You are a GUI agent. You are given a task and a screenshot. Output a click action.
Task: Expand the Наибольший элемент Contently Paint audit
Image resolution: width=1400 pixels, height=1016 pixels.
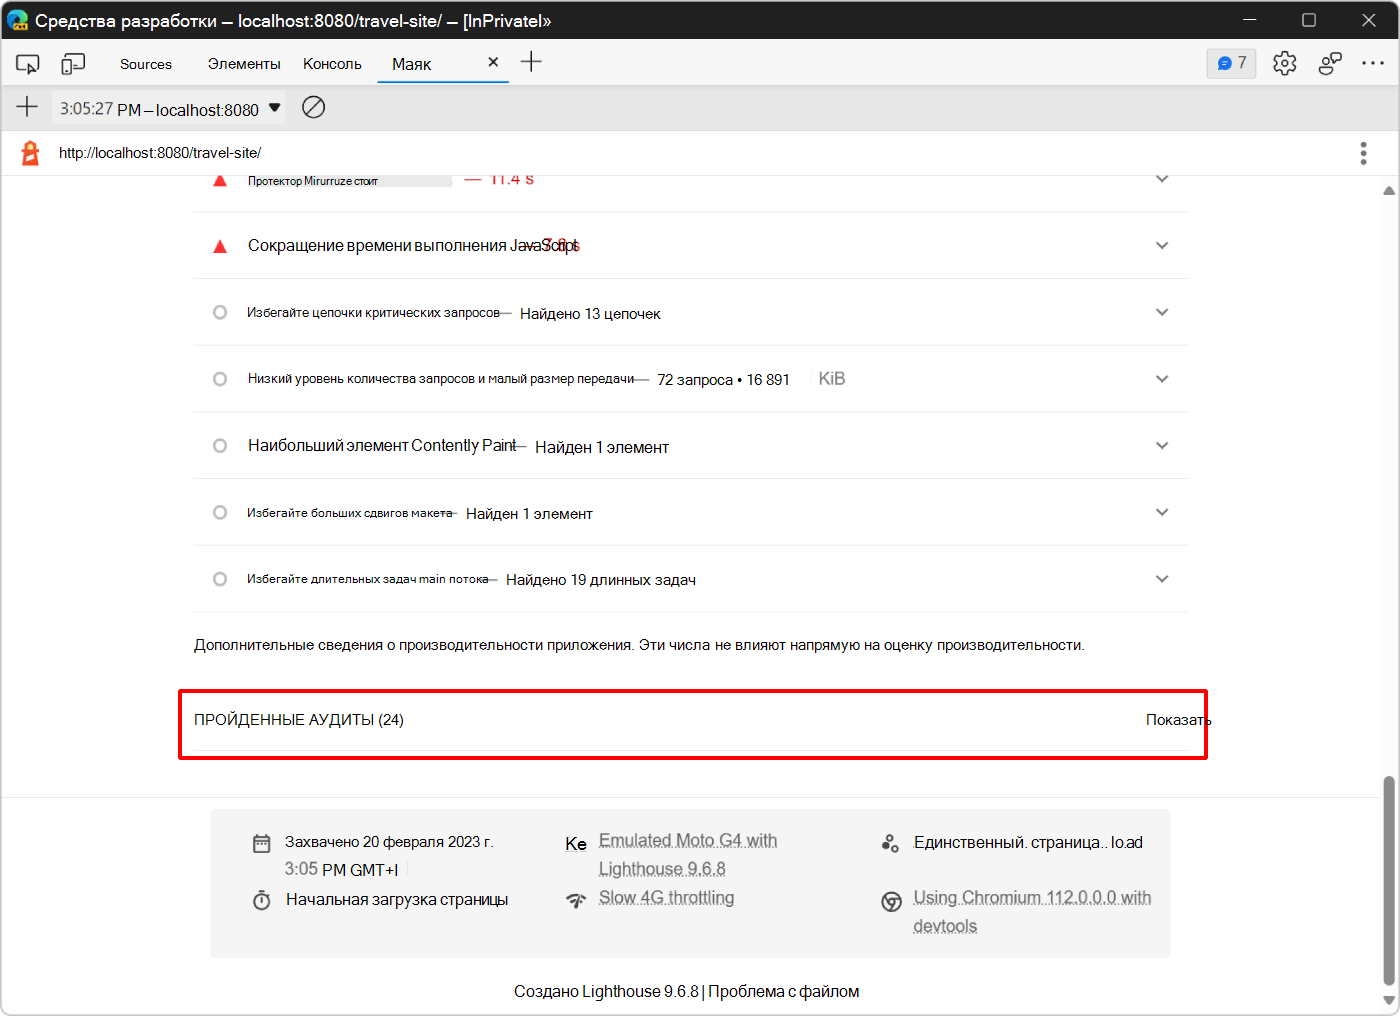[1162, 446]
